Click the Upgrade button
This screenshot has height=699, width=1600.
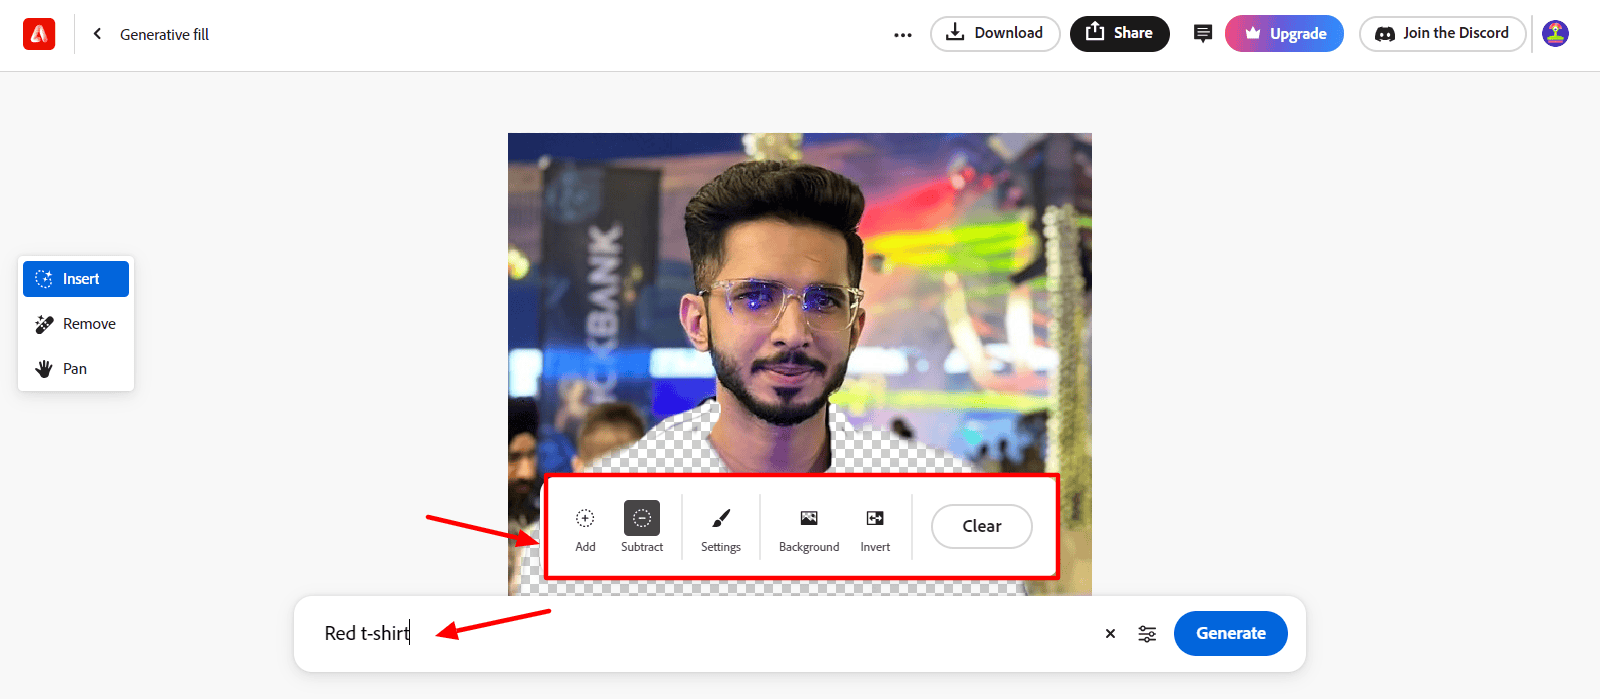(1284, 34)
